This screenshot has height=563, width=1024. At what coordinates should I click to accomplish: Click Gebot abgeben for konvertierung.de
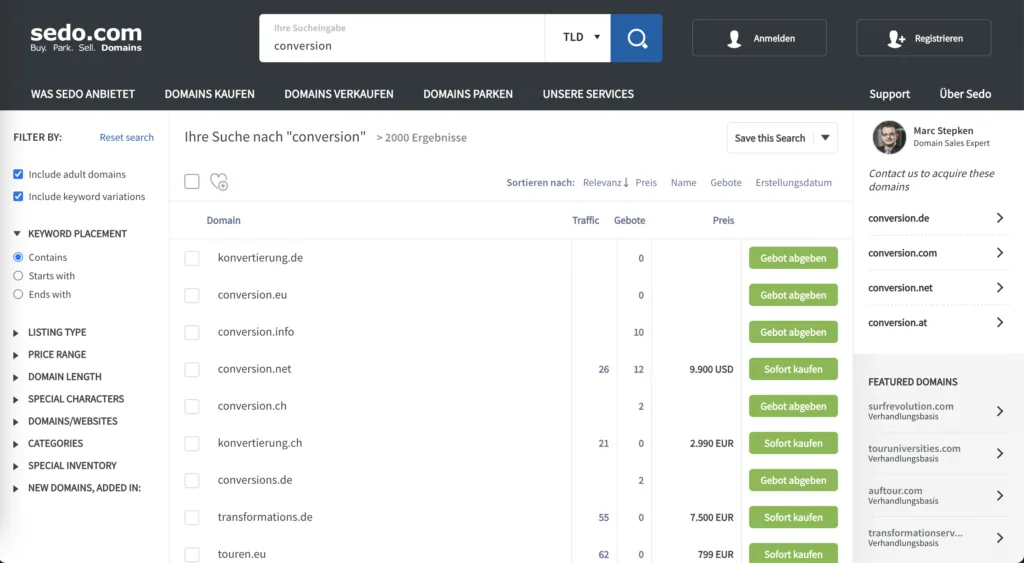point(793,258)
